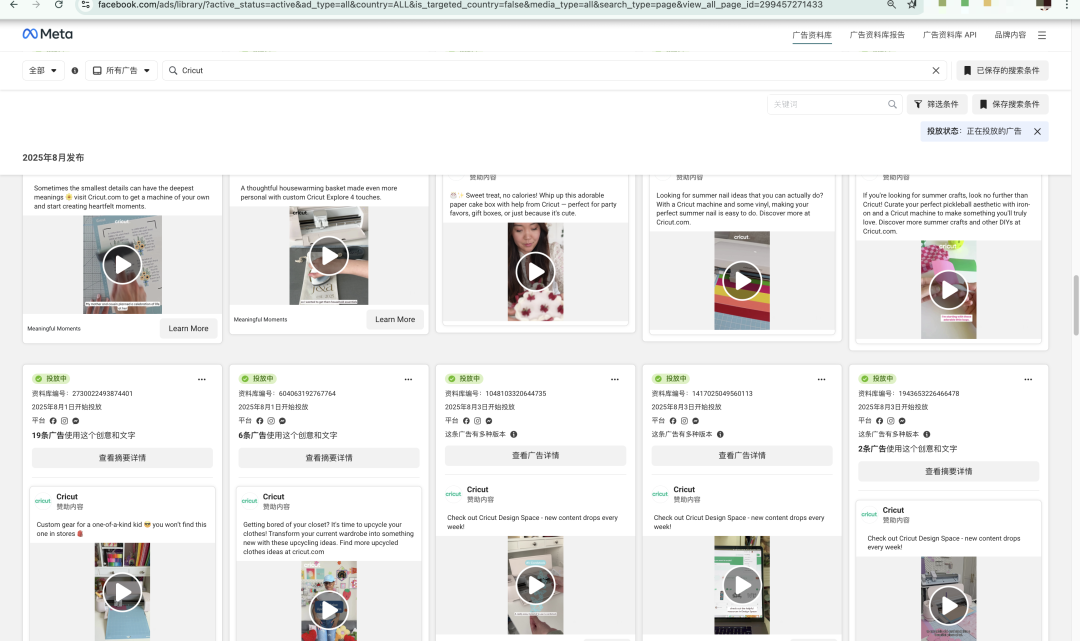
Task: Open the 筛选条件 filters
Action: (x=937, y=105)
